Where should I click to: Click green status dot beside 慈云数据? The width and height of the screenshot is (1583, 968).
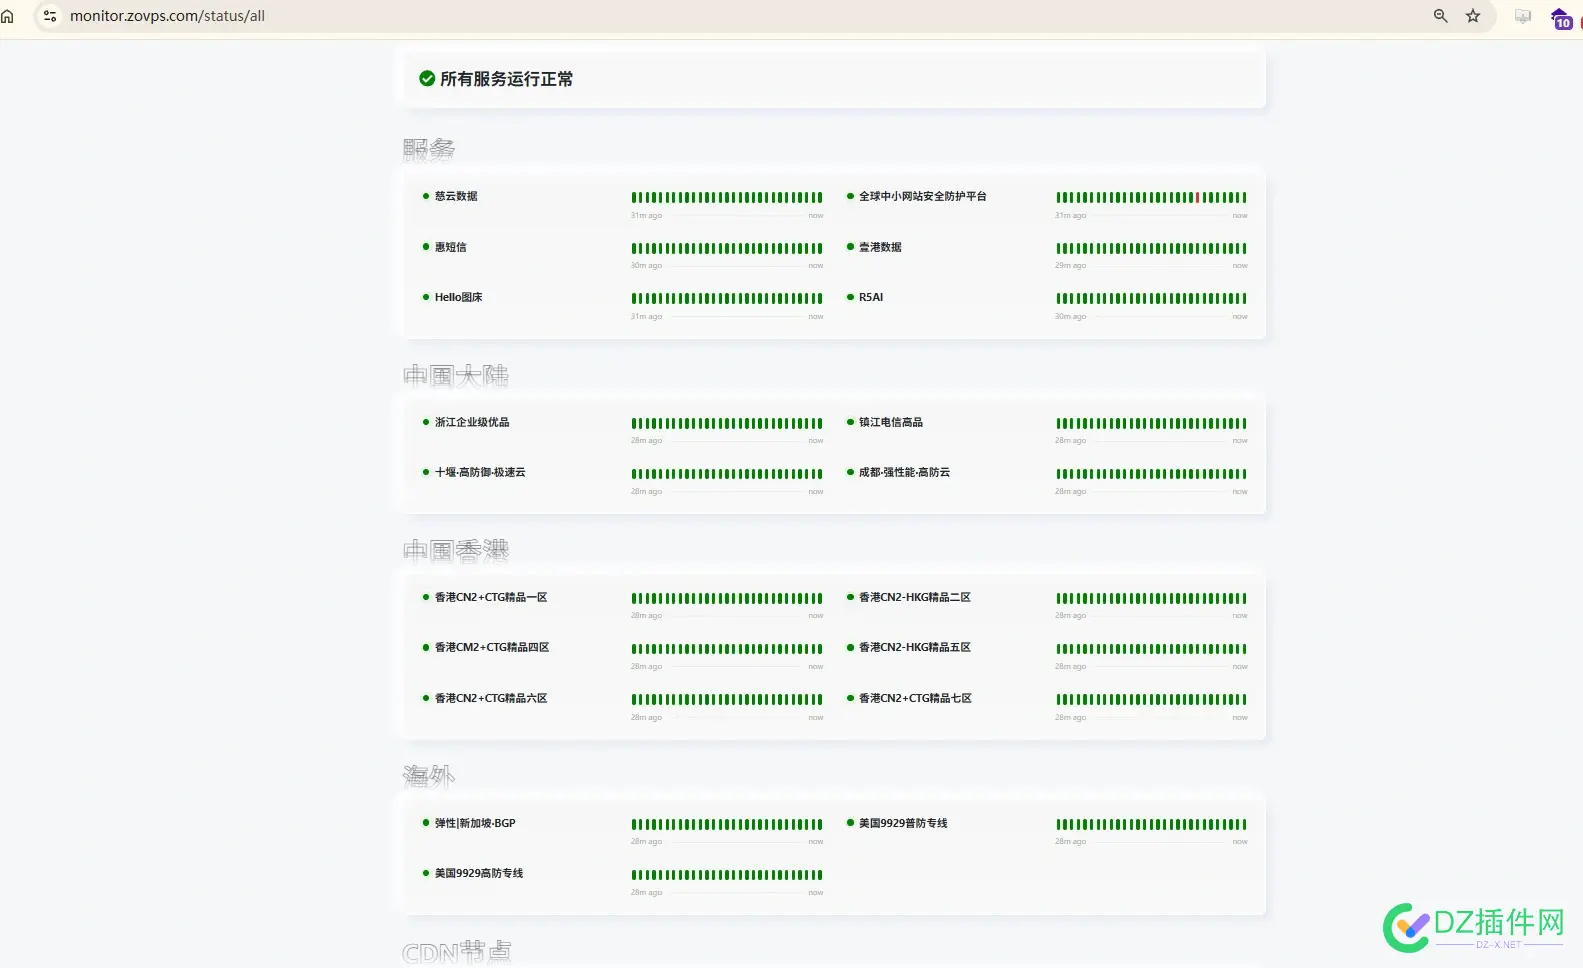pos(426,196)
